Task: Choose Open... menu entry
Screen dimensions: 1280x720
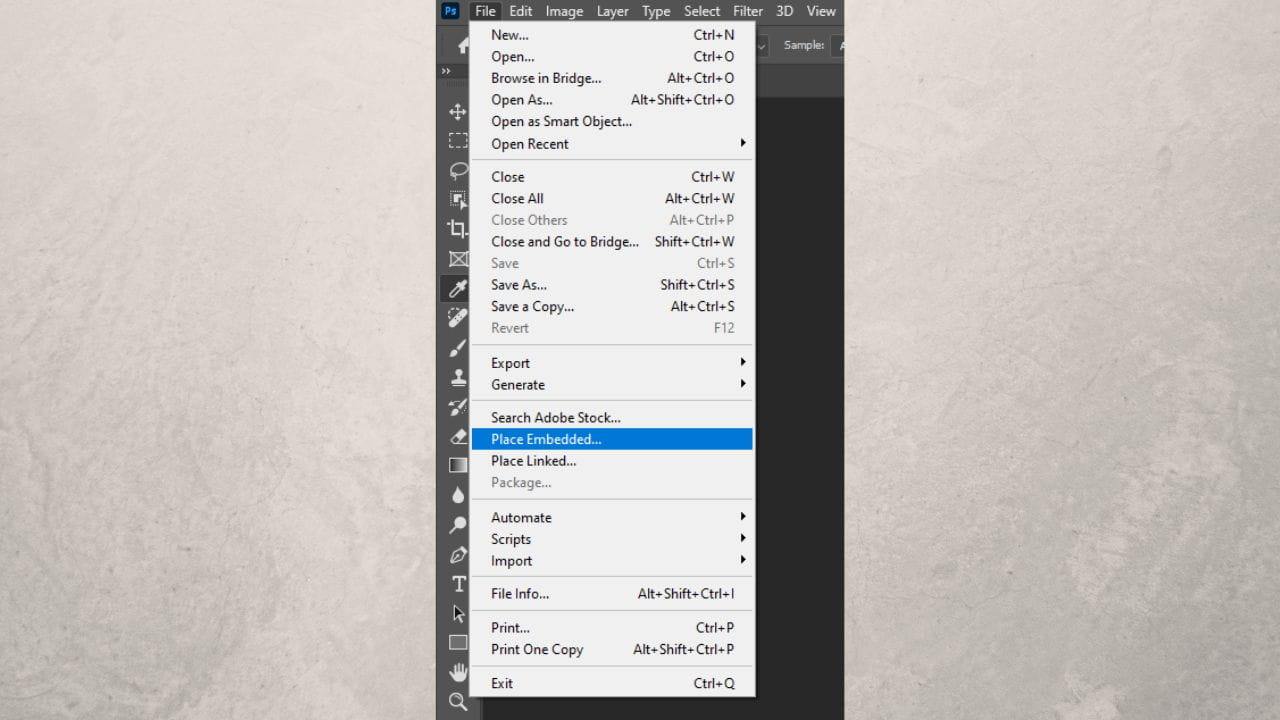Action: coord(612,57)
